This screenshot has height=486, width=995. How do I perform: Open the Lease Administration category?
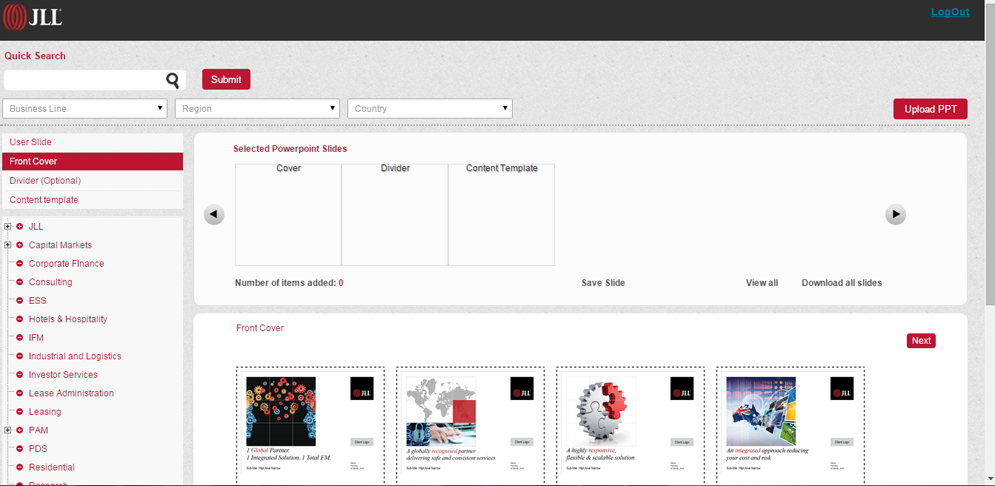[x=71, y=393]
